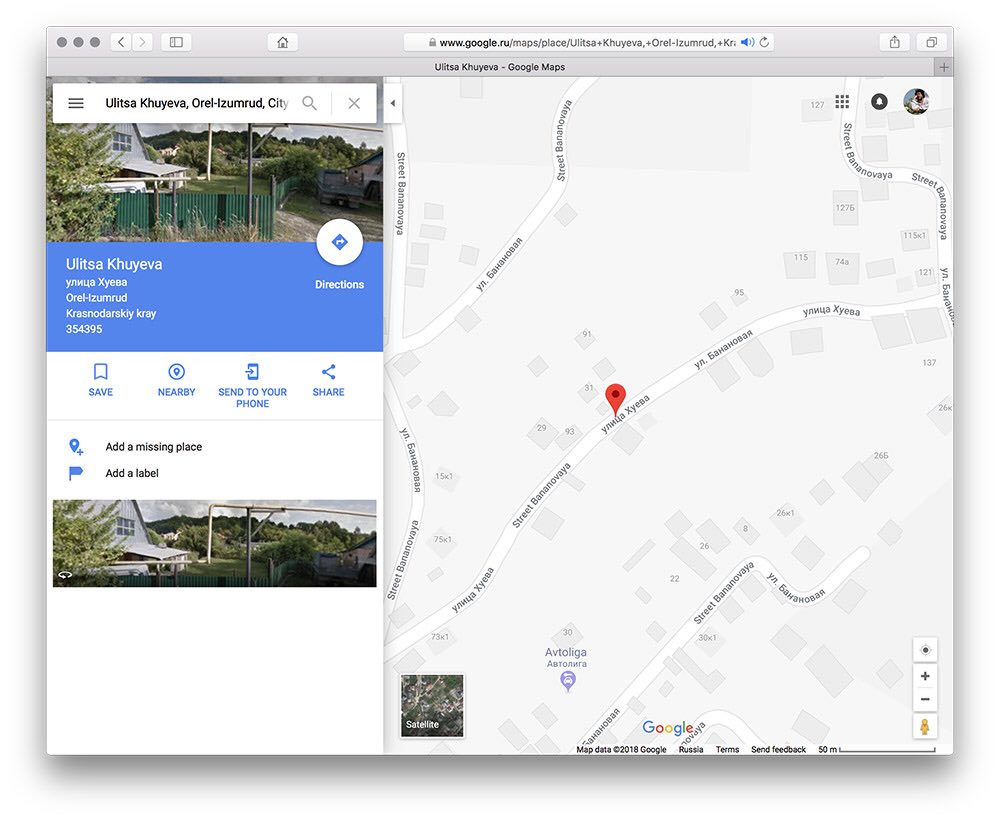Zoom out the map
The height and width of the screenshot is (821, 1000).
(925, 699)
